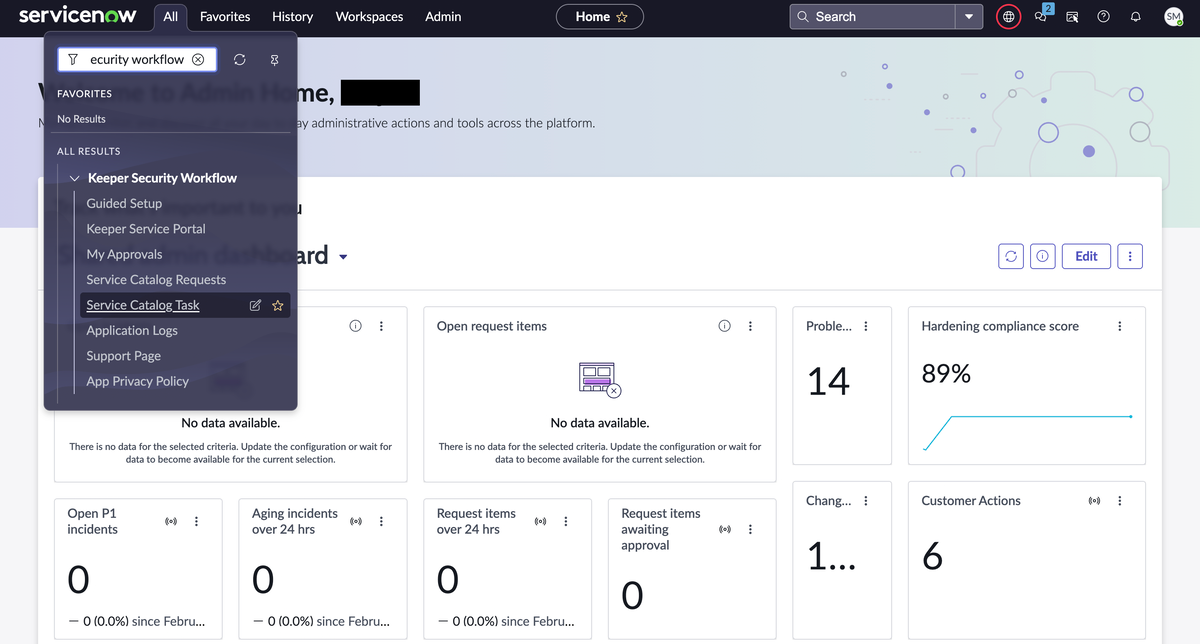1200x644 pixels.
Task: Open the Workspaces menu
Action: coord(369,17)
